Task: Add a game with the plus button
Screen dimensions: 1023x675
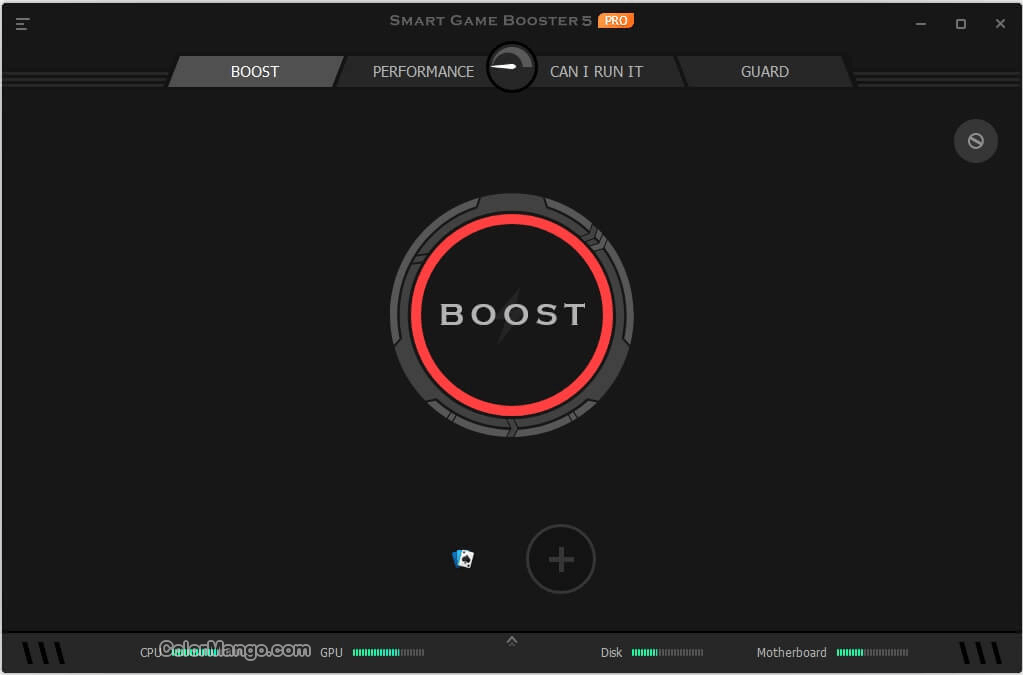Action: pos(561,559)
